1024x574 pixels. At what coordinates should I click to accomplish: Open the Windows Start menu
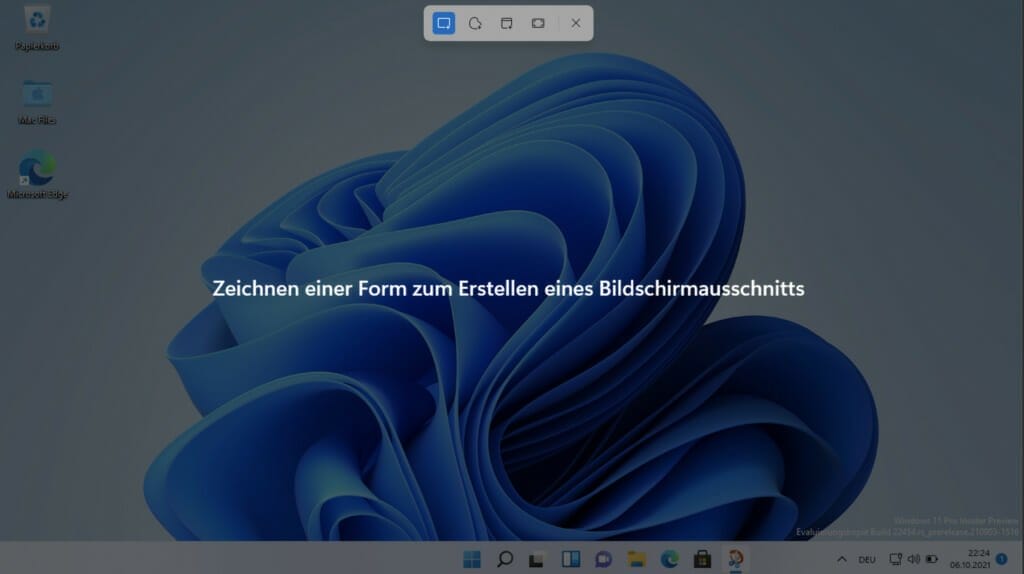click(472, 559)
